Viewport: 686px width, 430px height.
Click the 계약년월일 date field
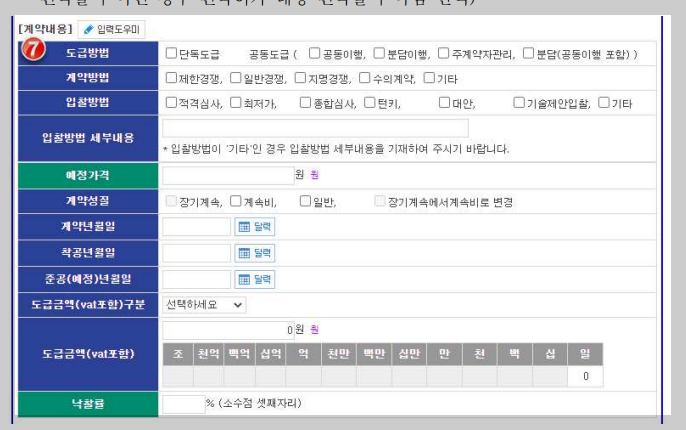pyautogui.click(x=196, y=227)
